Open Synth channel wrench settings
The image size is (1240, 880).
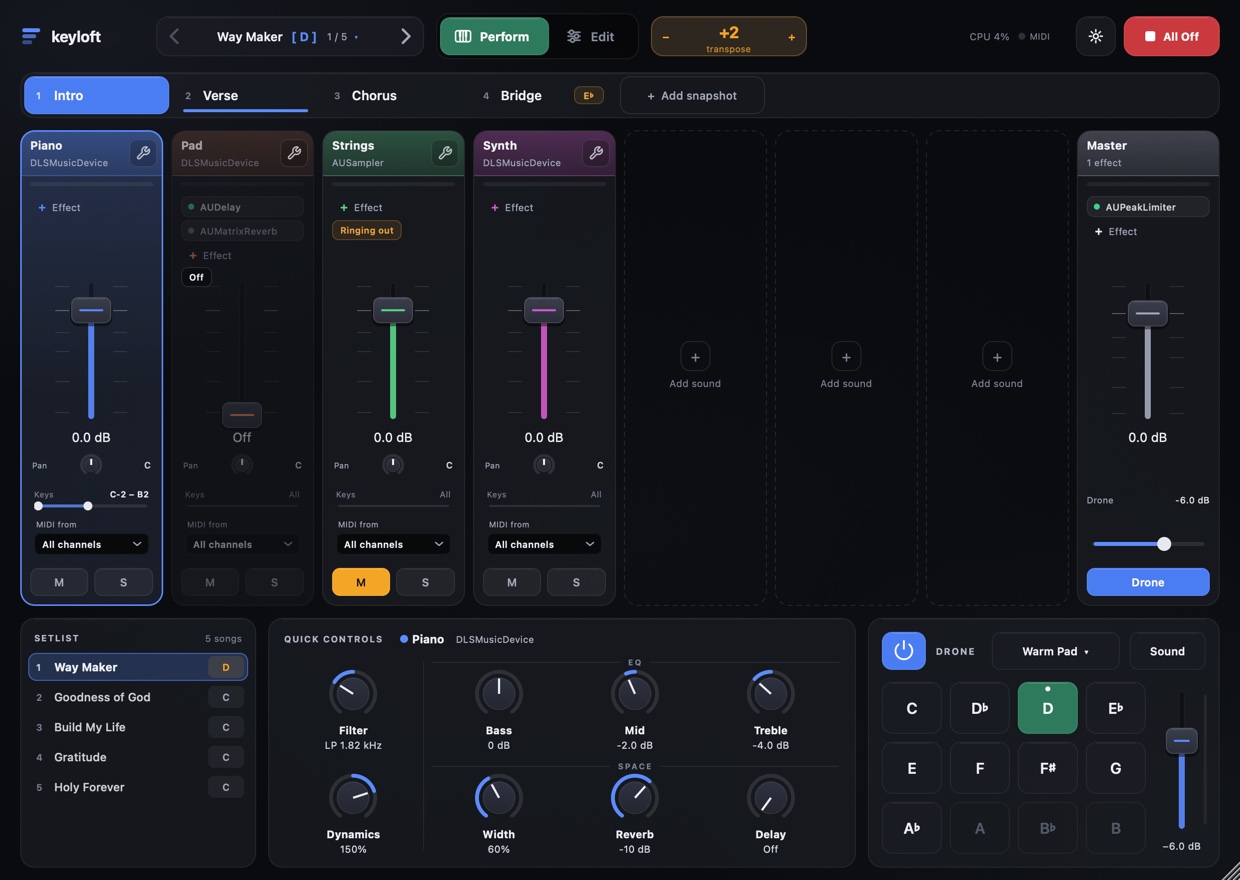click(596, 153)
